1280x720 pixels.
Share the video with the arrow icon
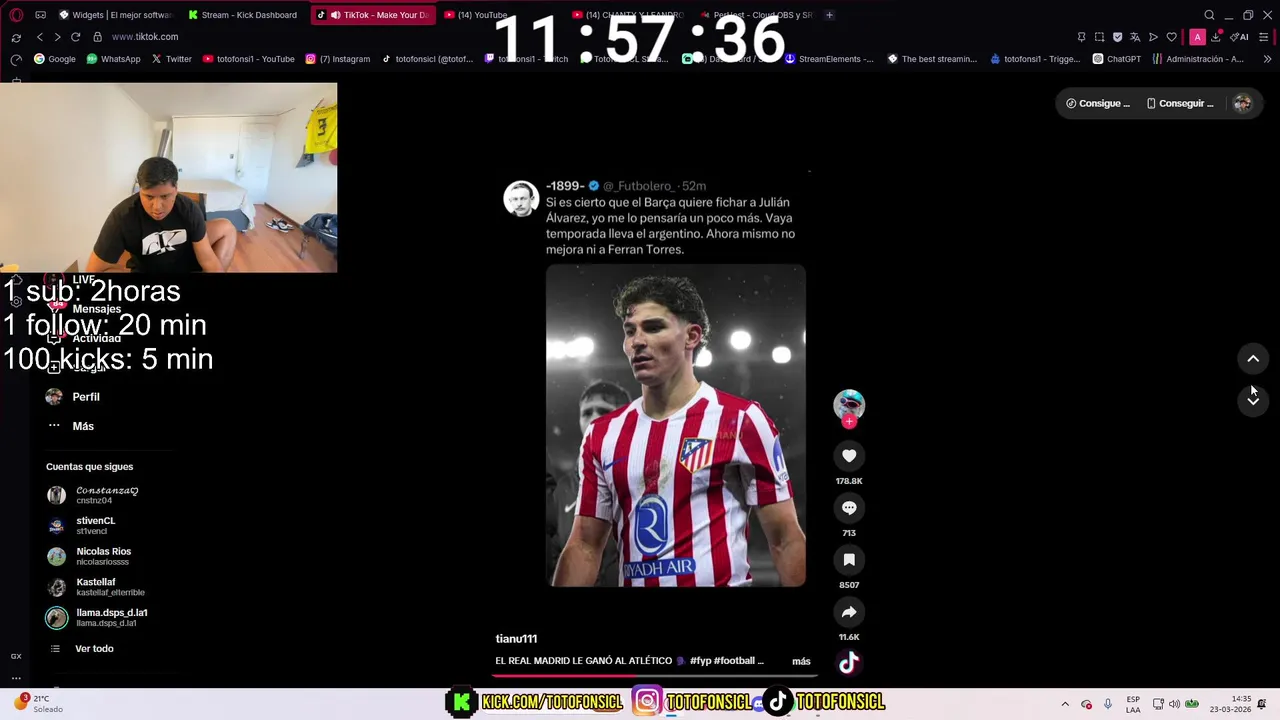tap(849, 612)
